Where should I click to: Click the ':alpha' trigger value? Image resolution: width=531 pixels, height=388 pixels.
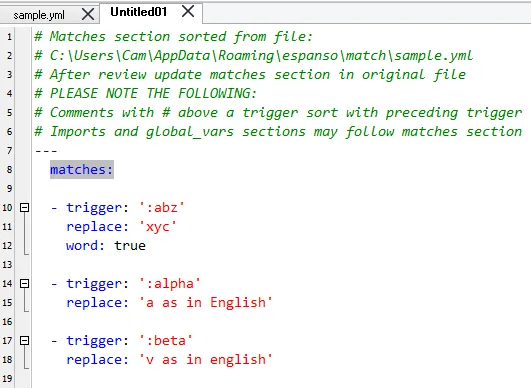click(170, 283)
